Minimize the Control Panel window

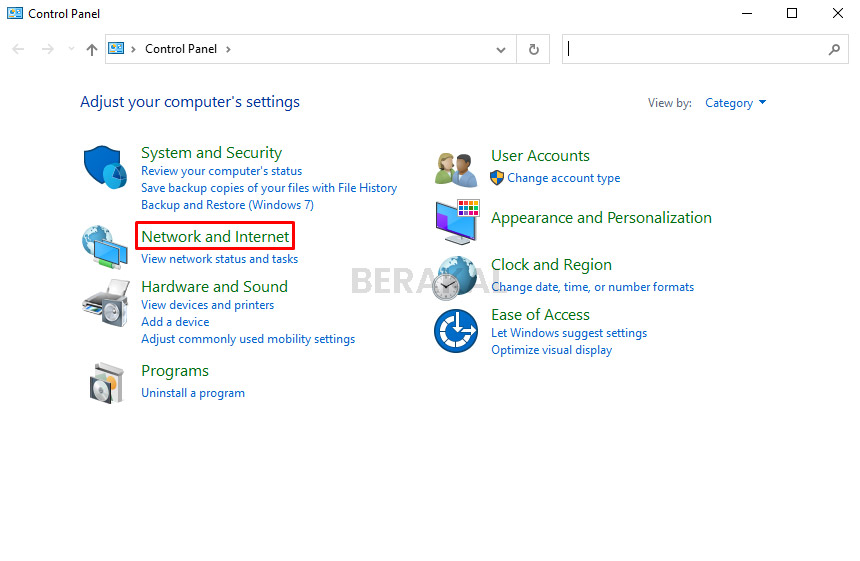coord(746,13)
